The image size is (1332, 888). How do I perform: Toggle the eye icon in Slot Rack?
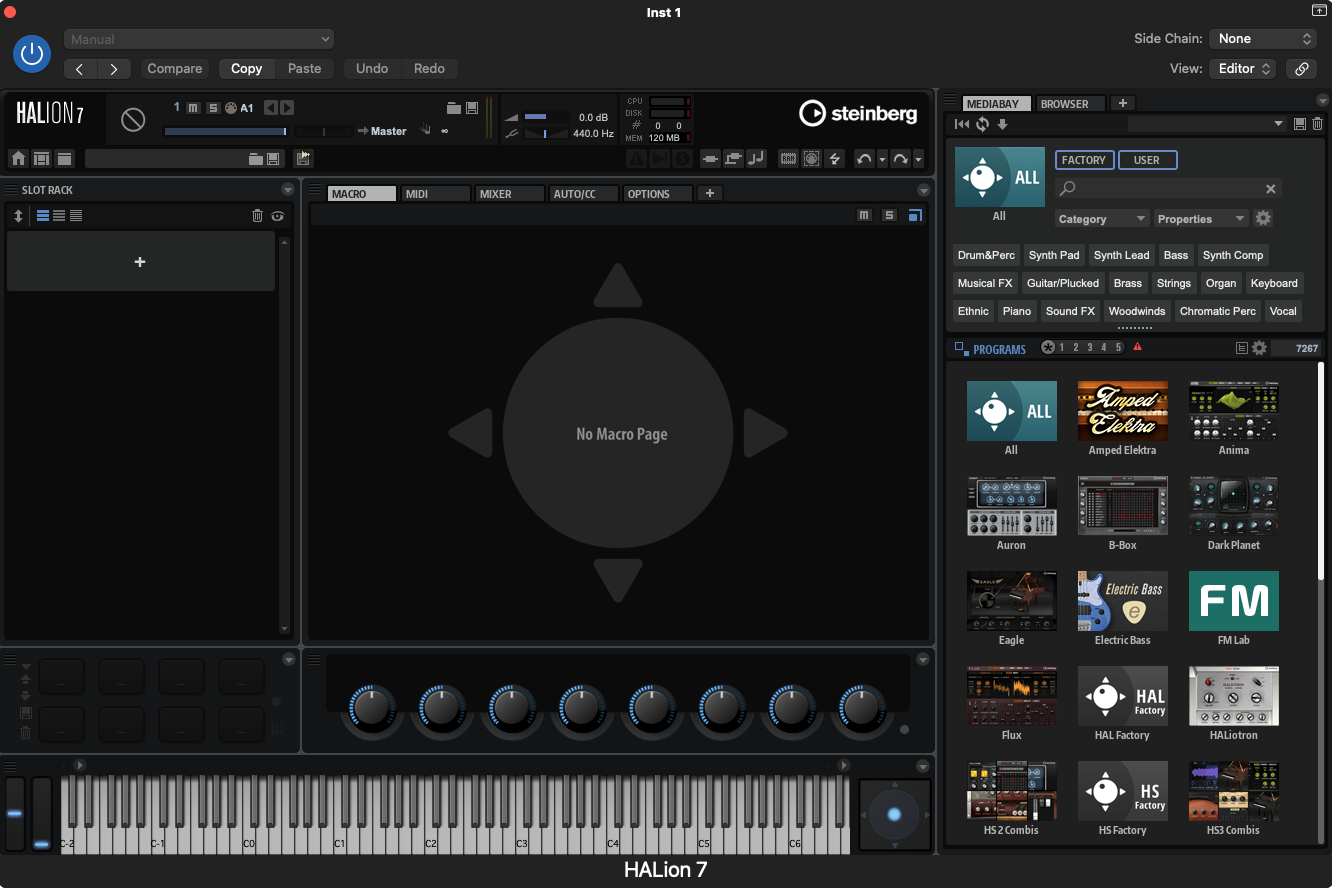pyautogui.click(x=277, y=215)
